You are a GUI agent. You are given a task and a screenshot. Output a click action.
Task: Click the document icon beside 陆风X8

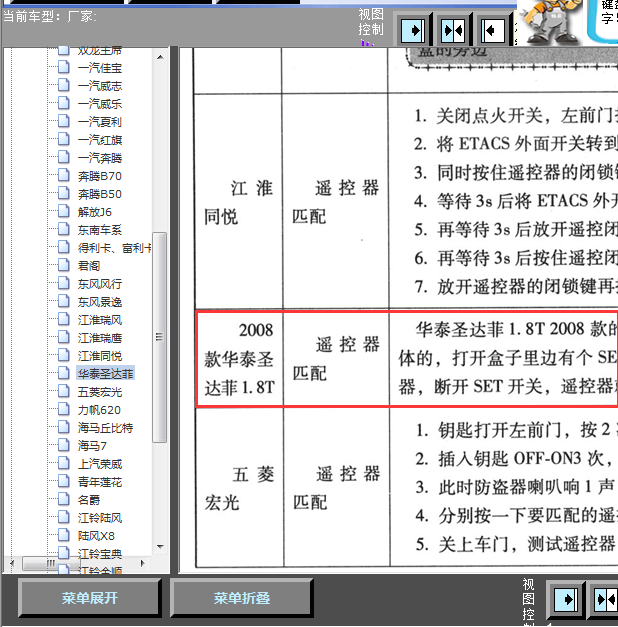tap(64, 535)
